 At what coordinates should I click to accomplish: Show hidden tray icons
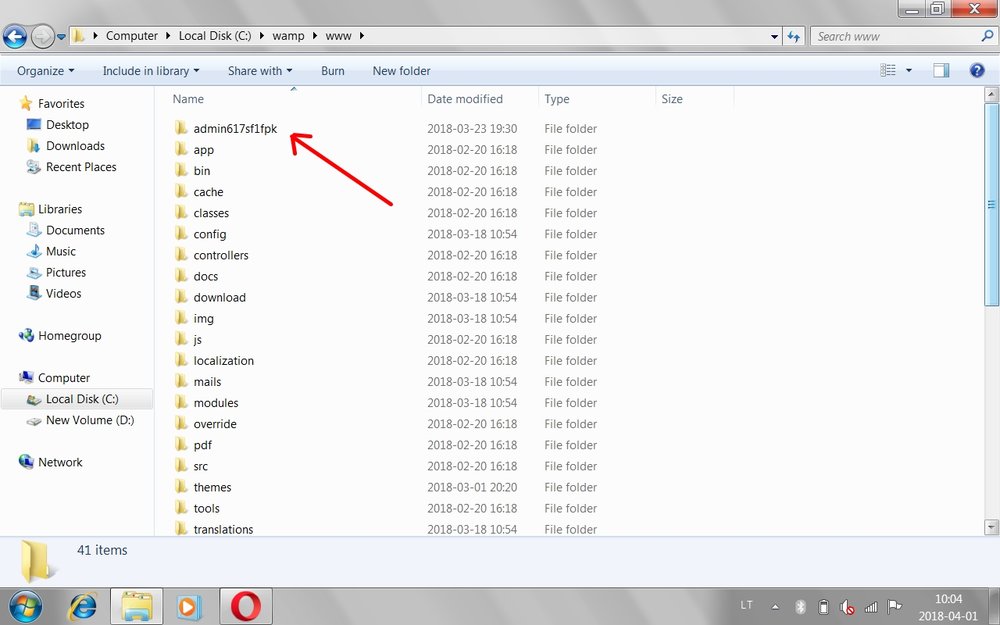pos(775,606)
